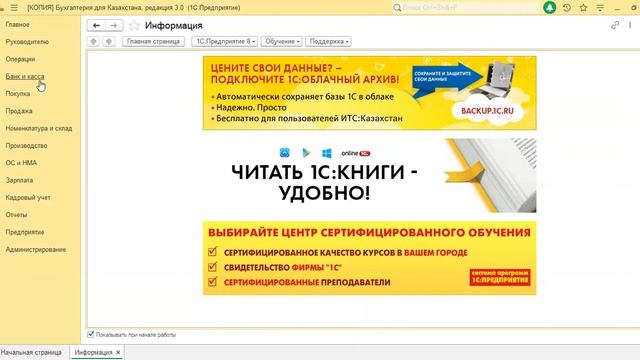
Task: Click into the search input field
Action: click(x=469, y=7)
